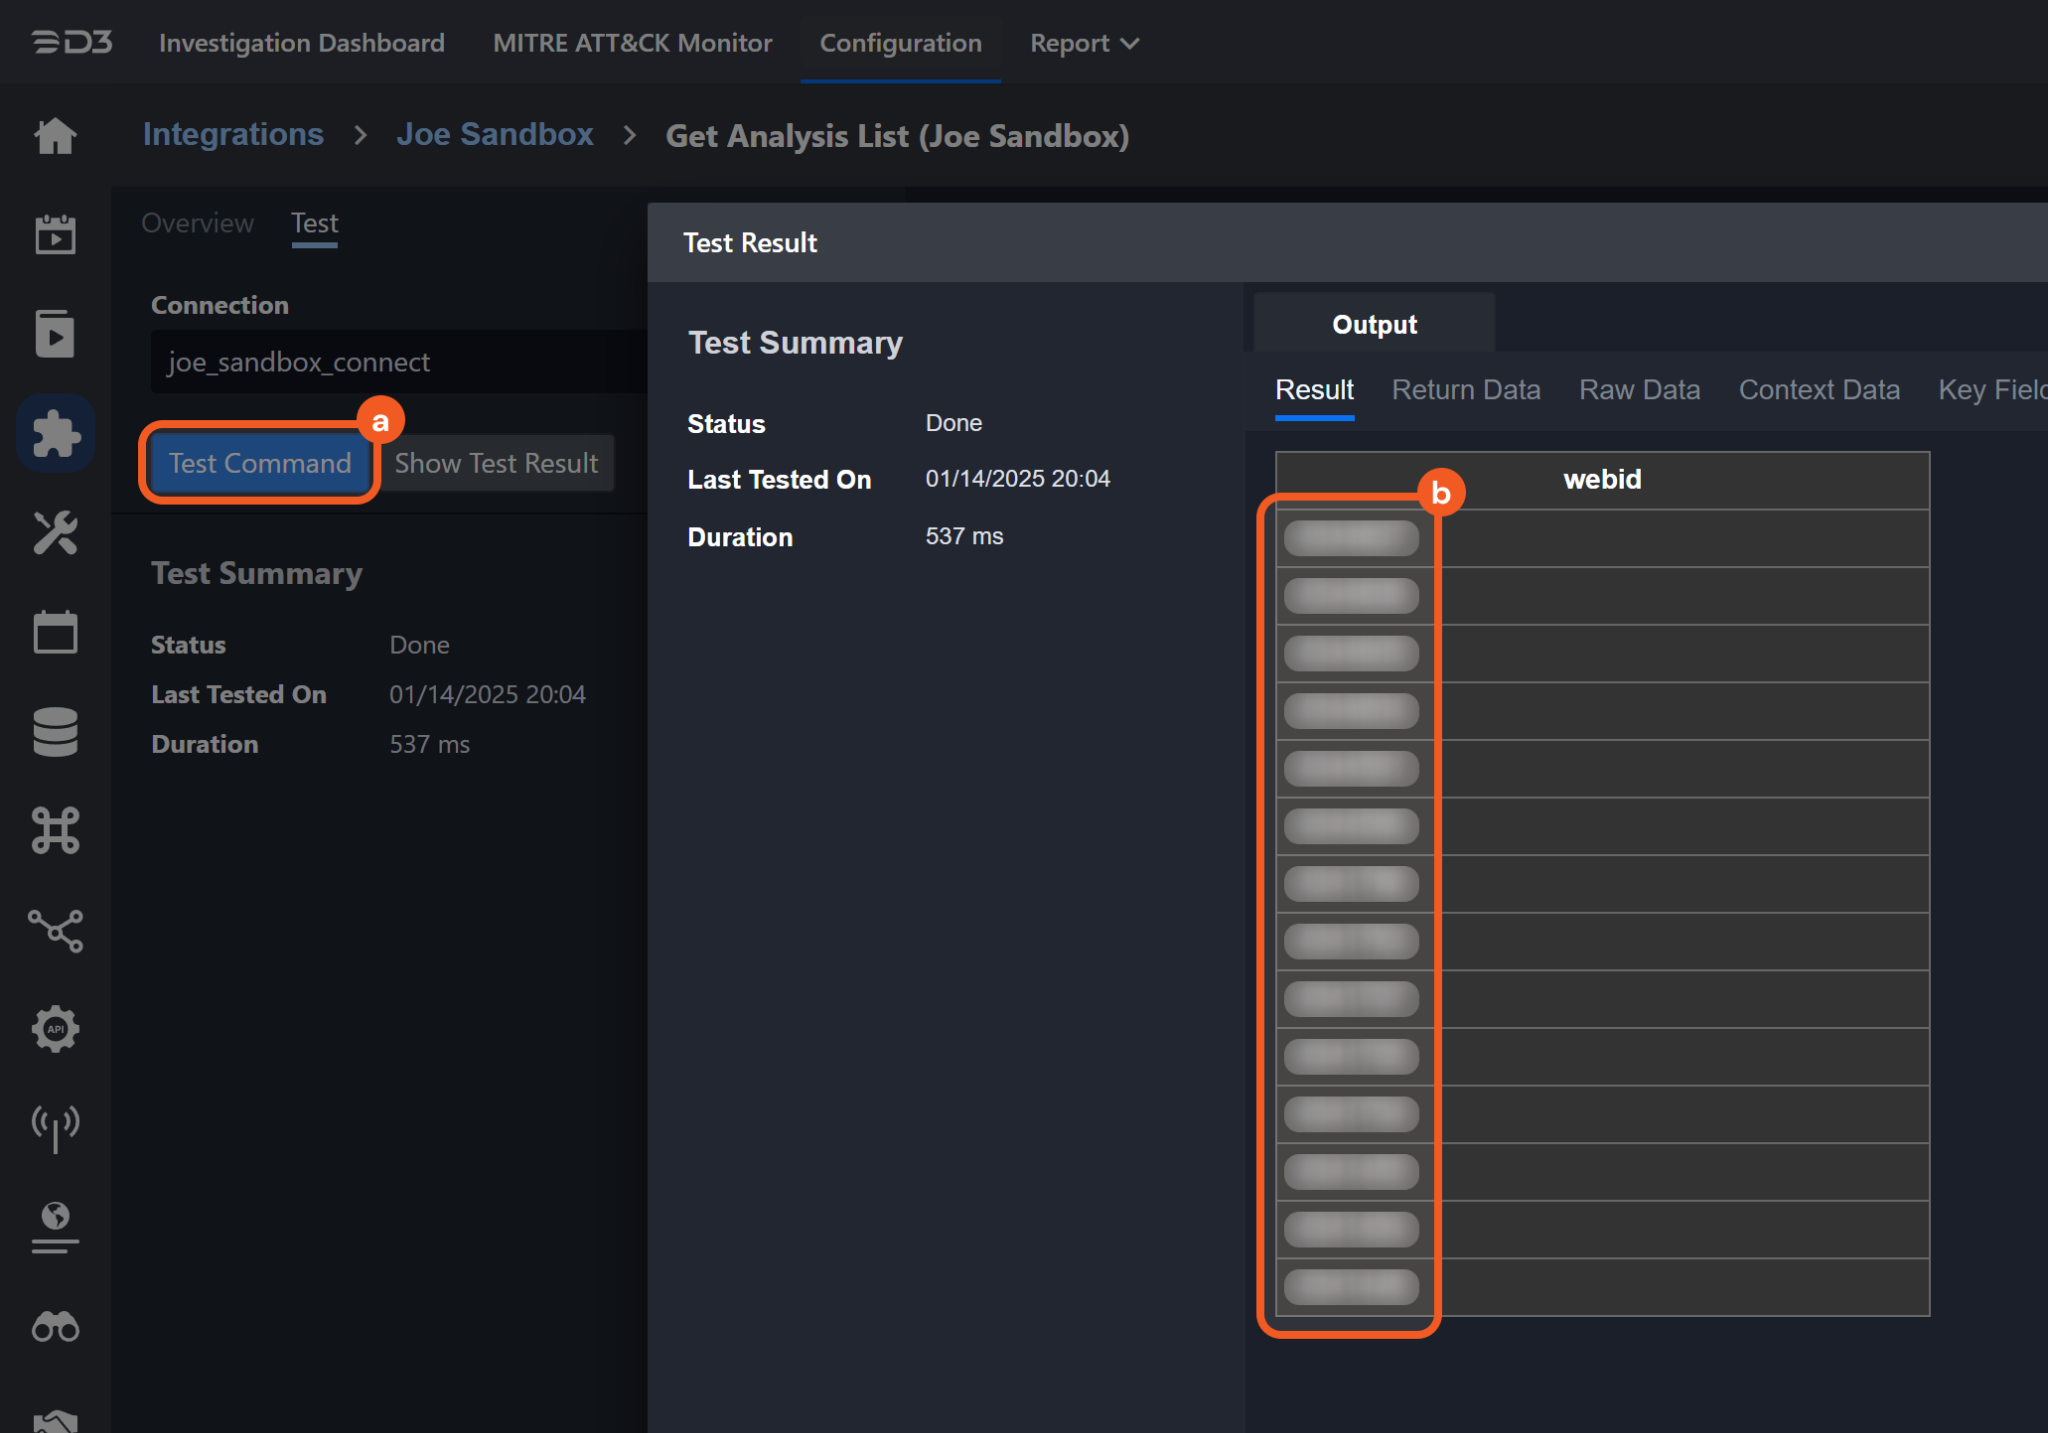Open the playbook file icon
This screenshot has height=1433, width=2048.
[x=55, y=334]
